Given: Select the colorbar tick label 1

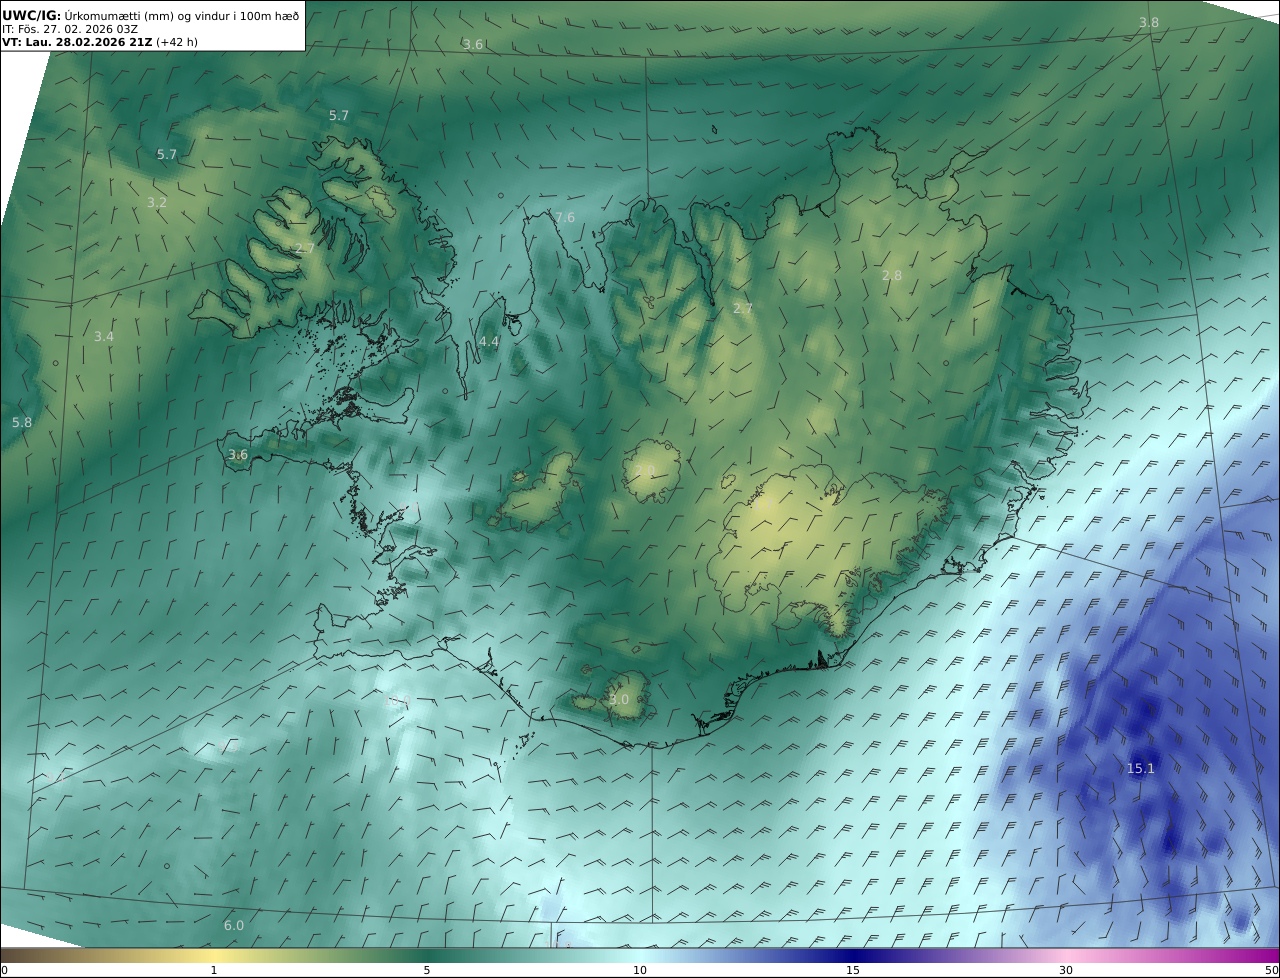Looking at the screenshot, I should tap(214, 970).
